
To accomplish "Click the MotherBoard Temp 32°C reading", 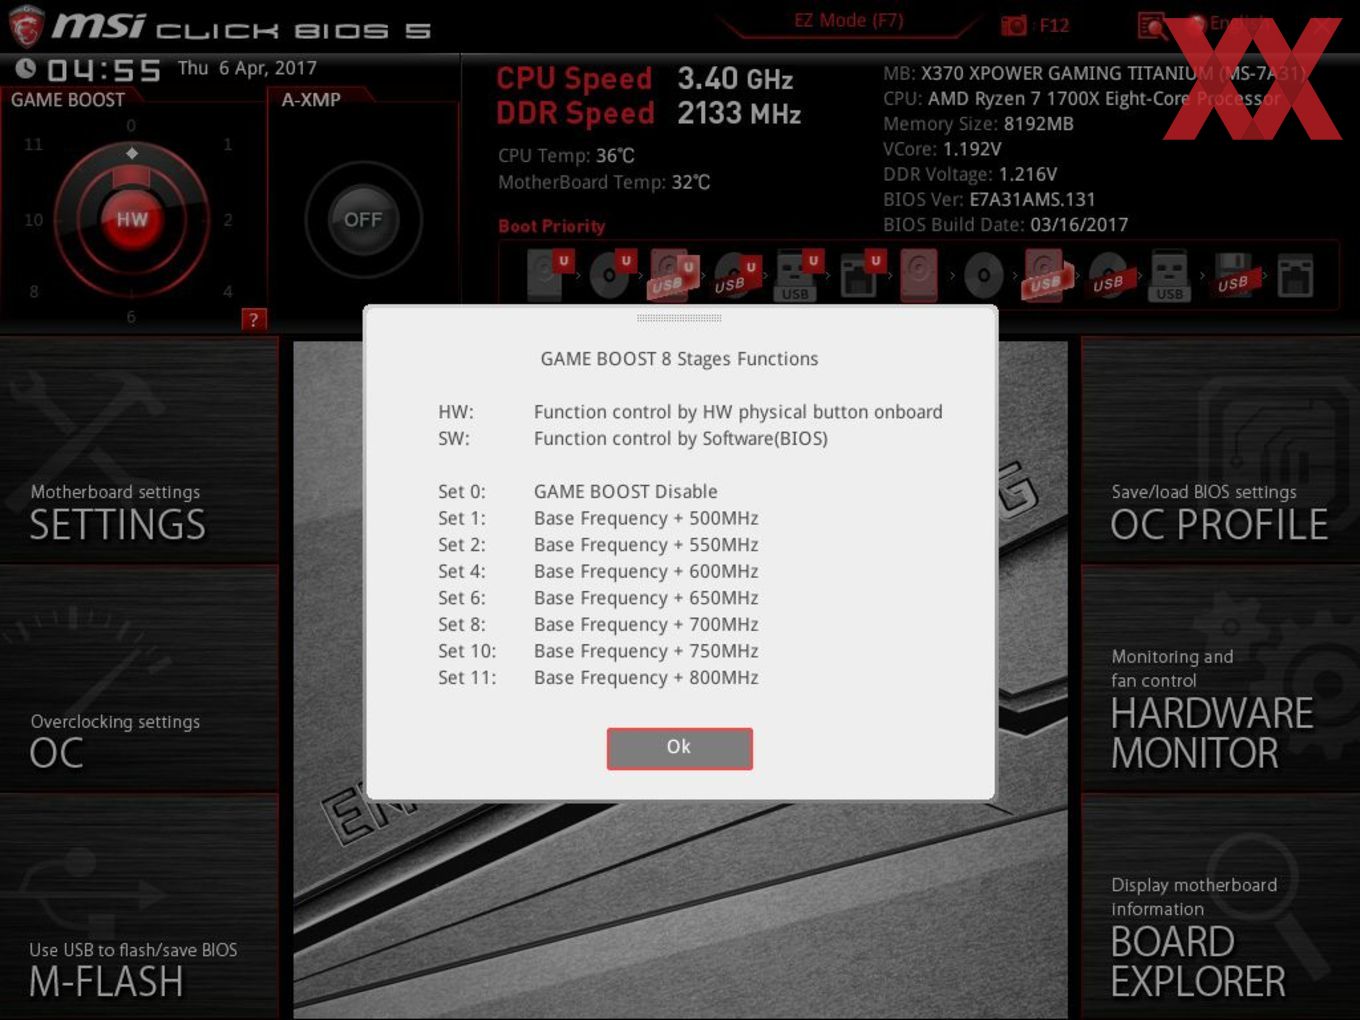I will click(604, 182).
